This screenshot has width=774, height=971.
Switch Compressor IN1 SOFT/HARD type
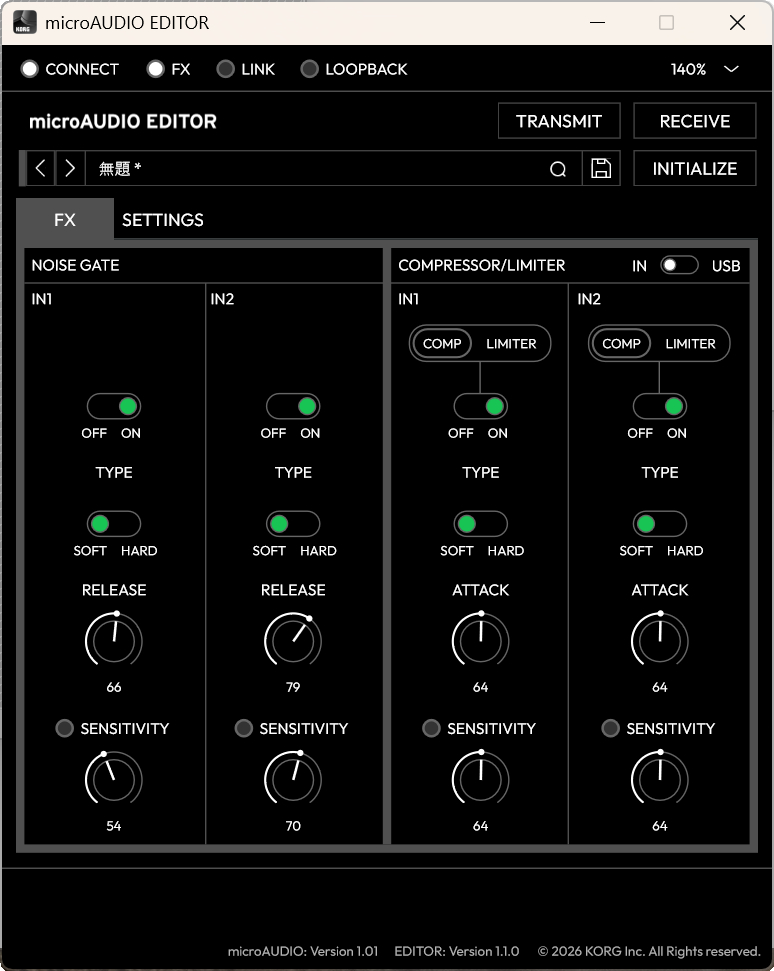480,524
